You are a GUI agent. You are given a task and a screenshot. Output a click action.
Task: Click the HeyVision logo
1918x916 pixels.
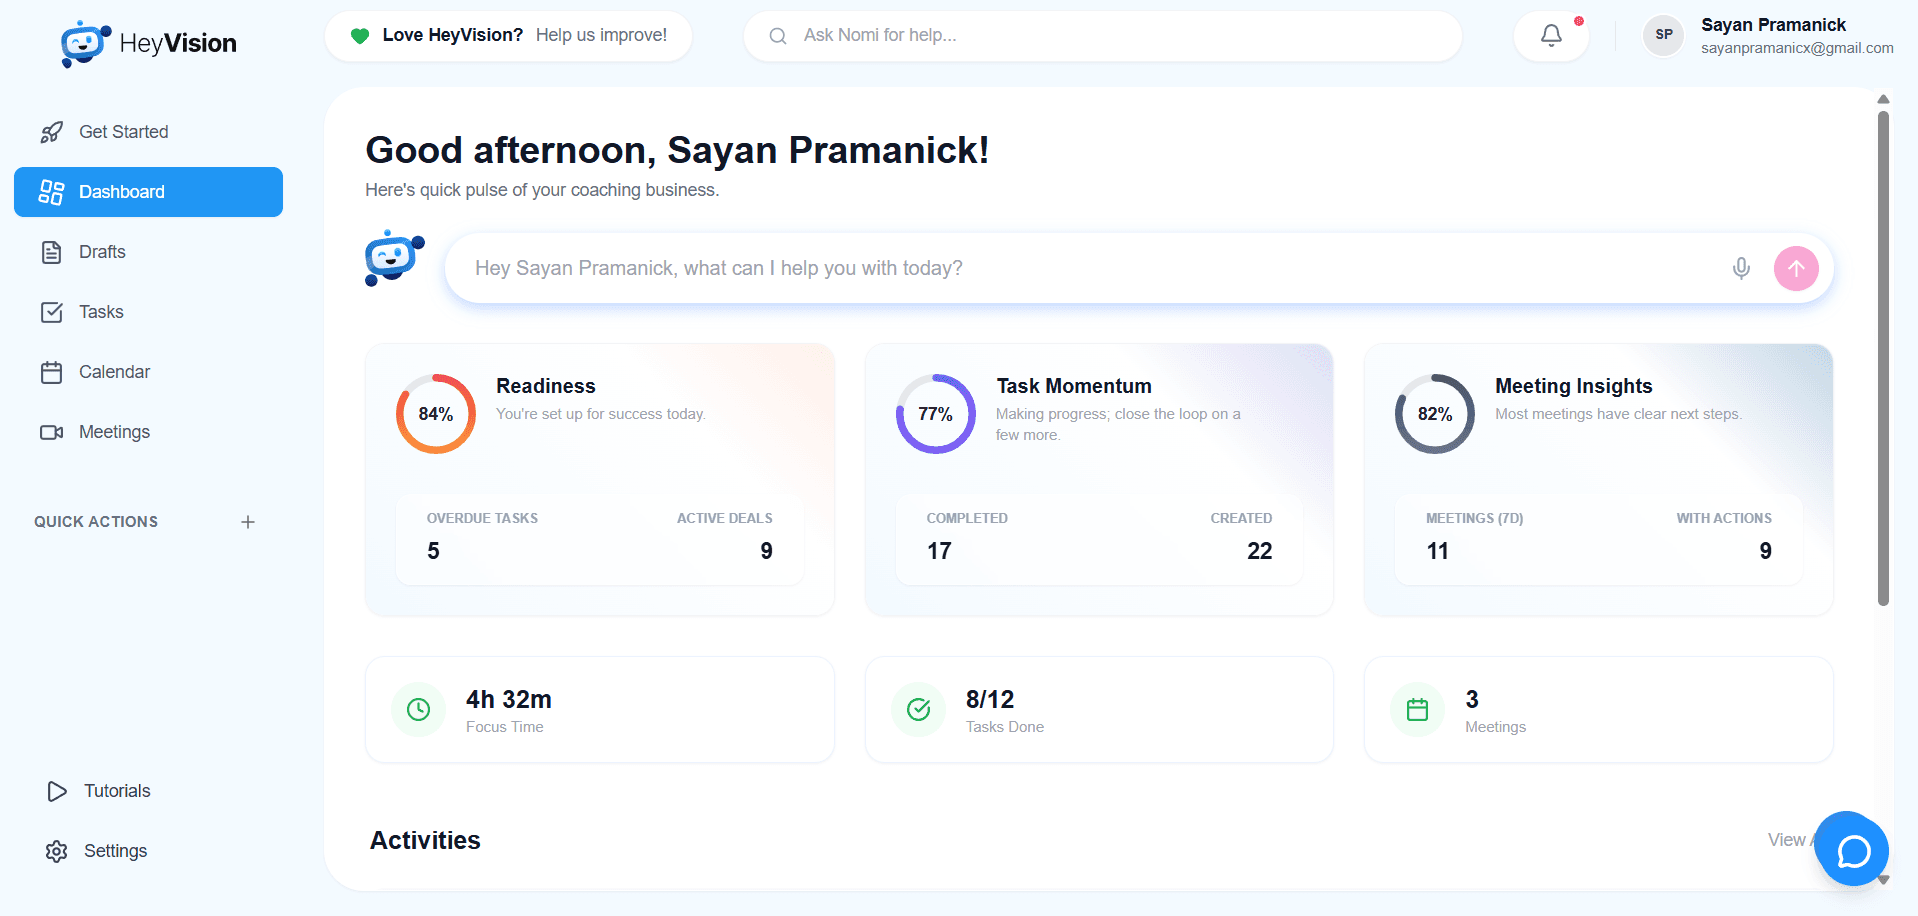tap(149, 43)
